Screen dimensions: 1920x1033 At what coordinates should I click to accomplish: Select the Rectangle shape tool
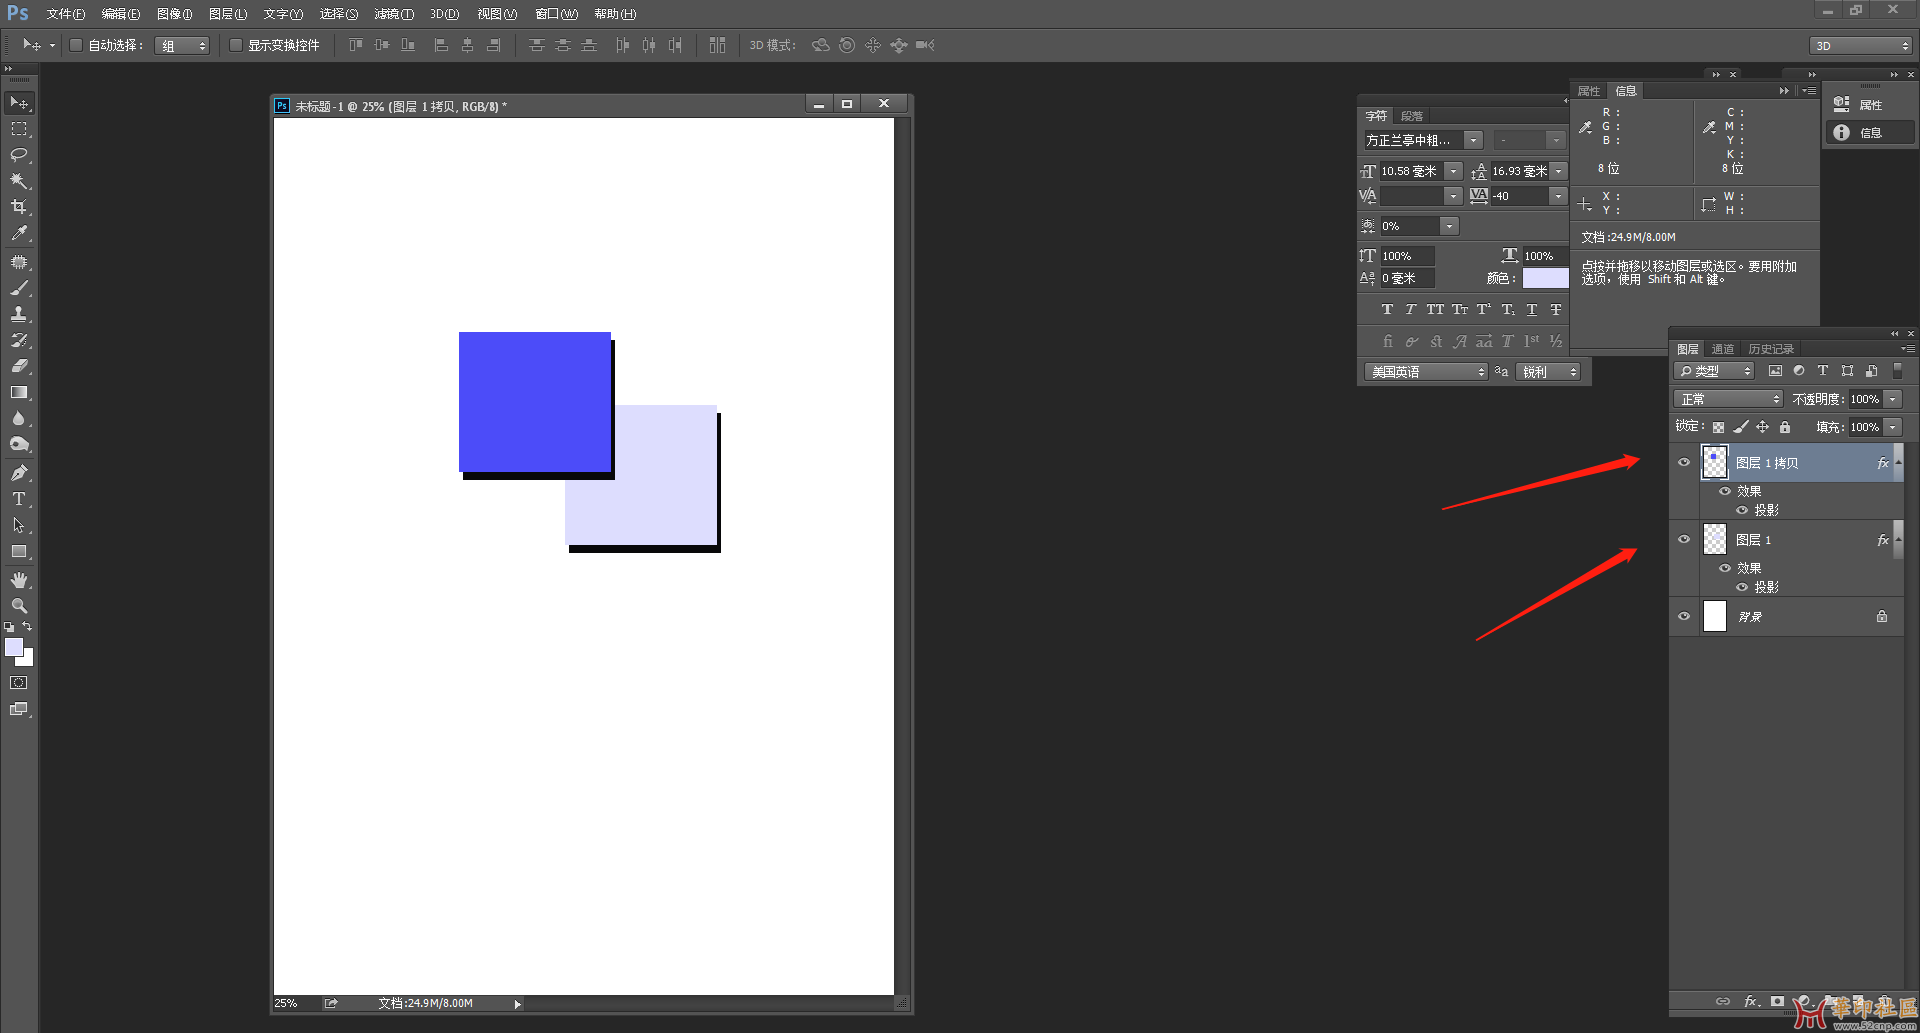pos(19,551)
